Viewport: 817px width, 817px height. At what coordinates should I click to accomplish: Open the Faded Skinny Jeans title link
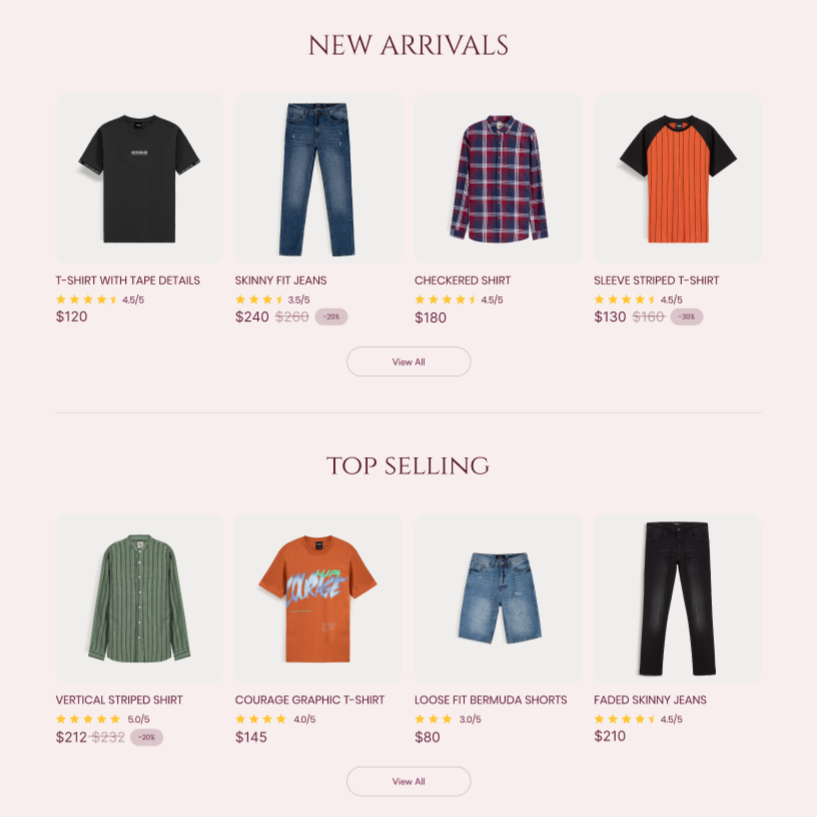650,700
